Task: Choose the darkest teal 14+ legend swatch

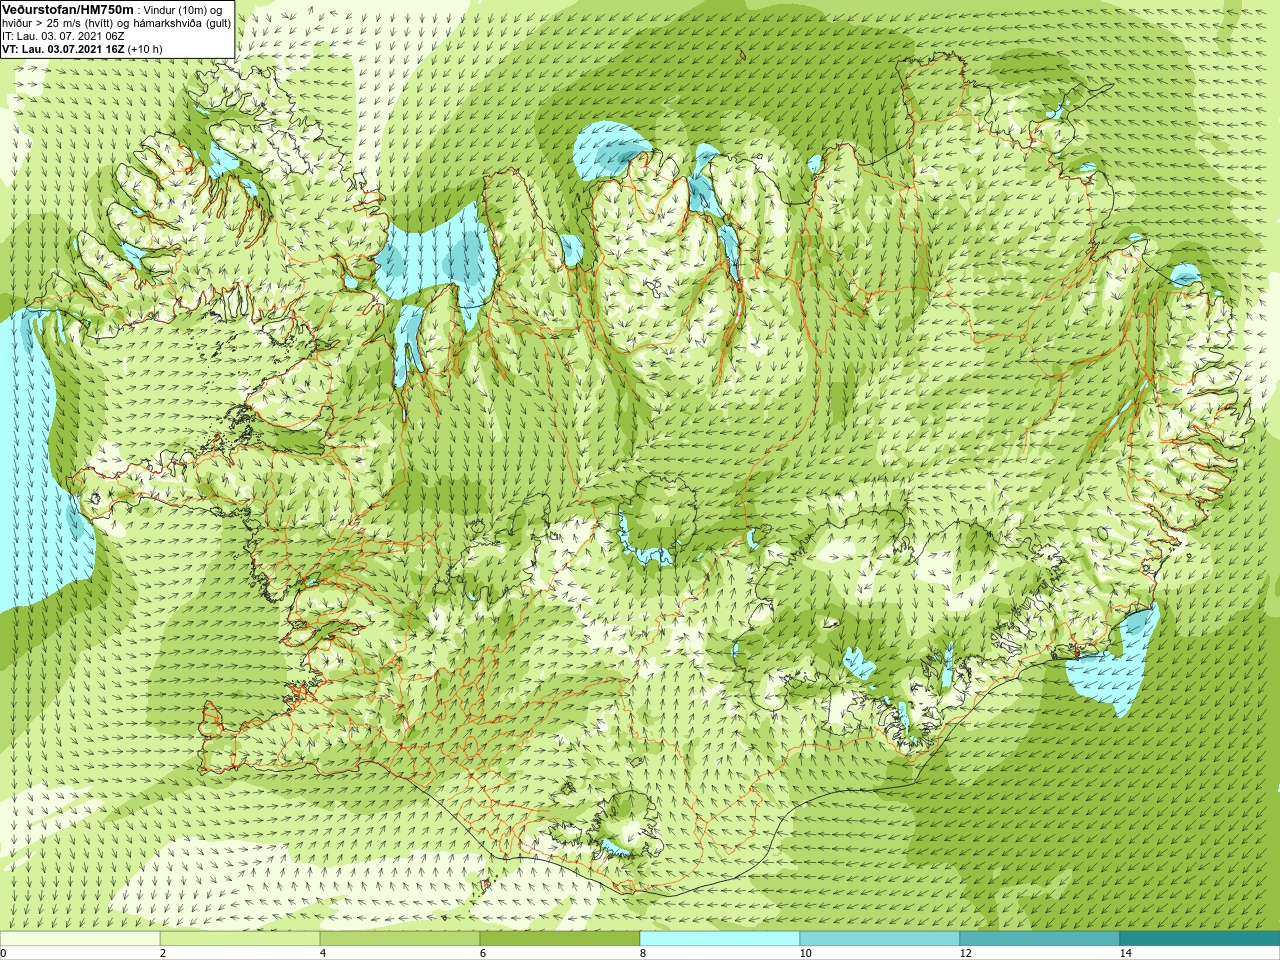Action: [1199, 939]
